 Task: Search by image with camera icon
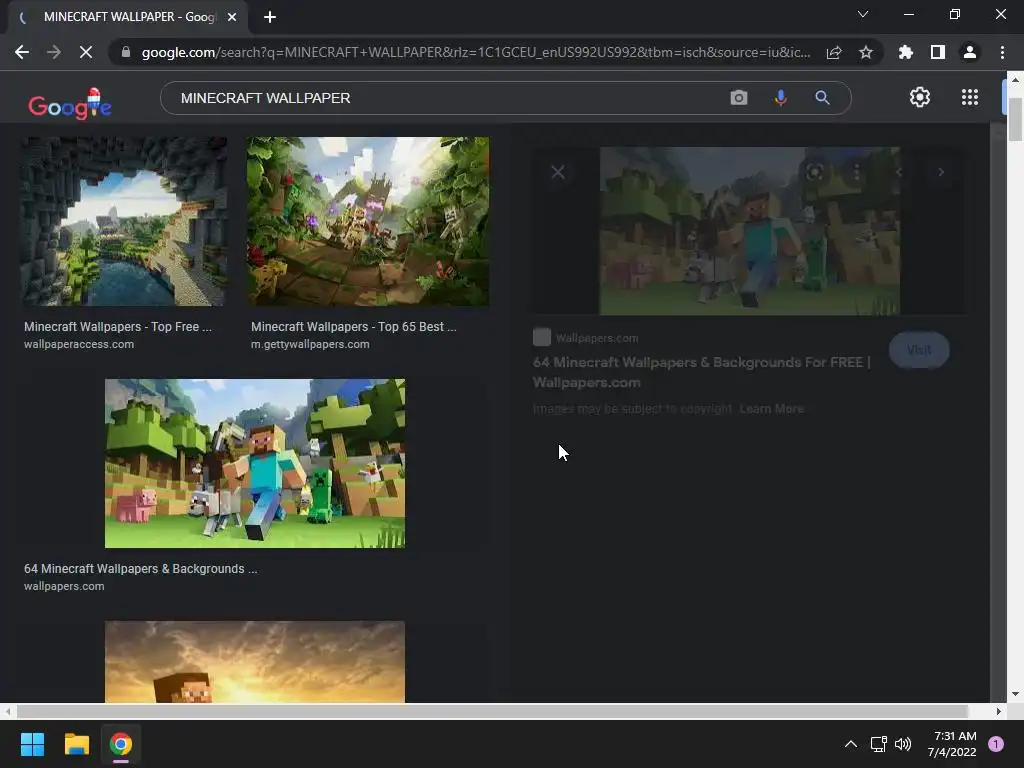739,98
